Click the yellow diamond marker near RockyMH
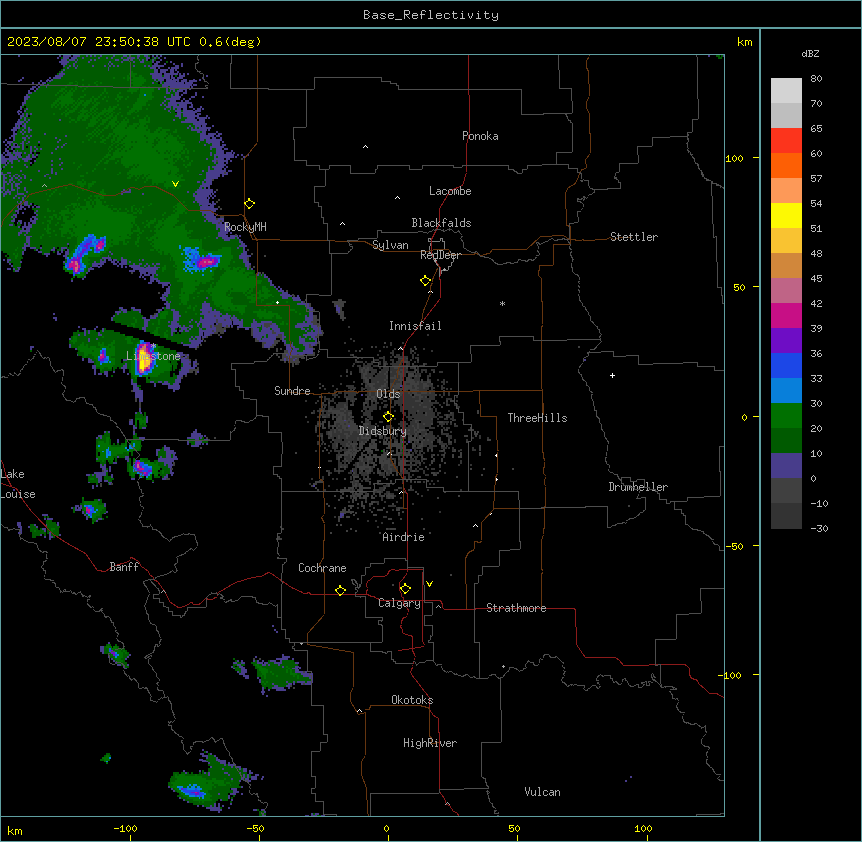The image size is (862, 842). click(250, 204)
